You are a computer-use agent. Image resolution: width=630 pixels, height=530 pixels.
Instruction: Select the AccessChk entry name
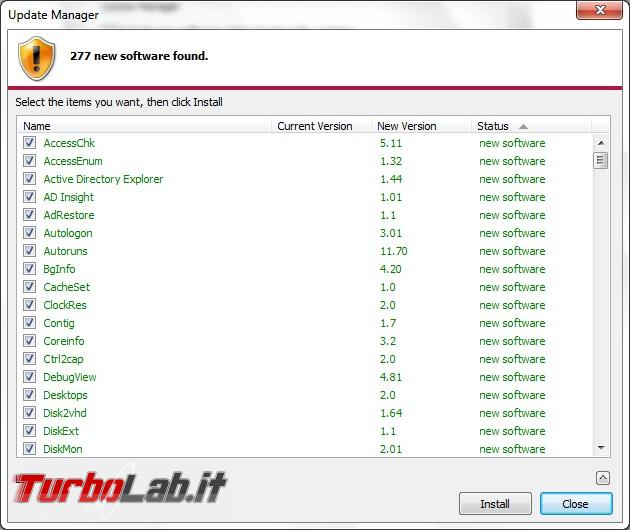click(69, 143)
